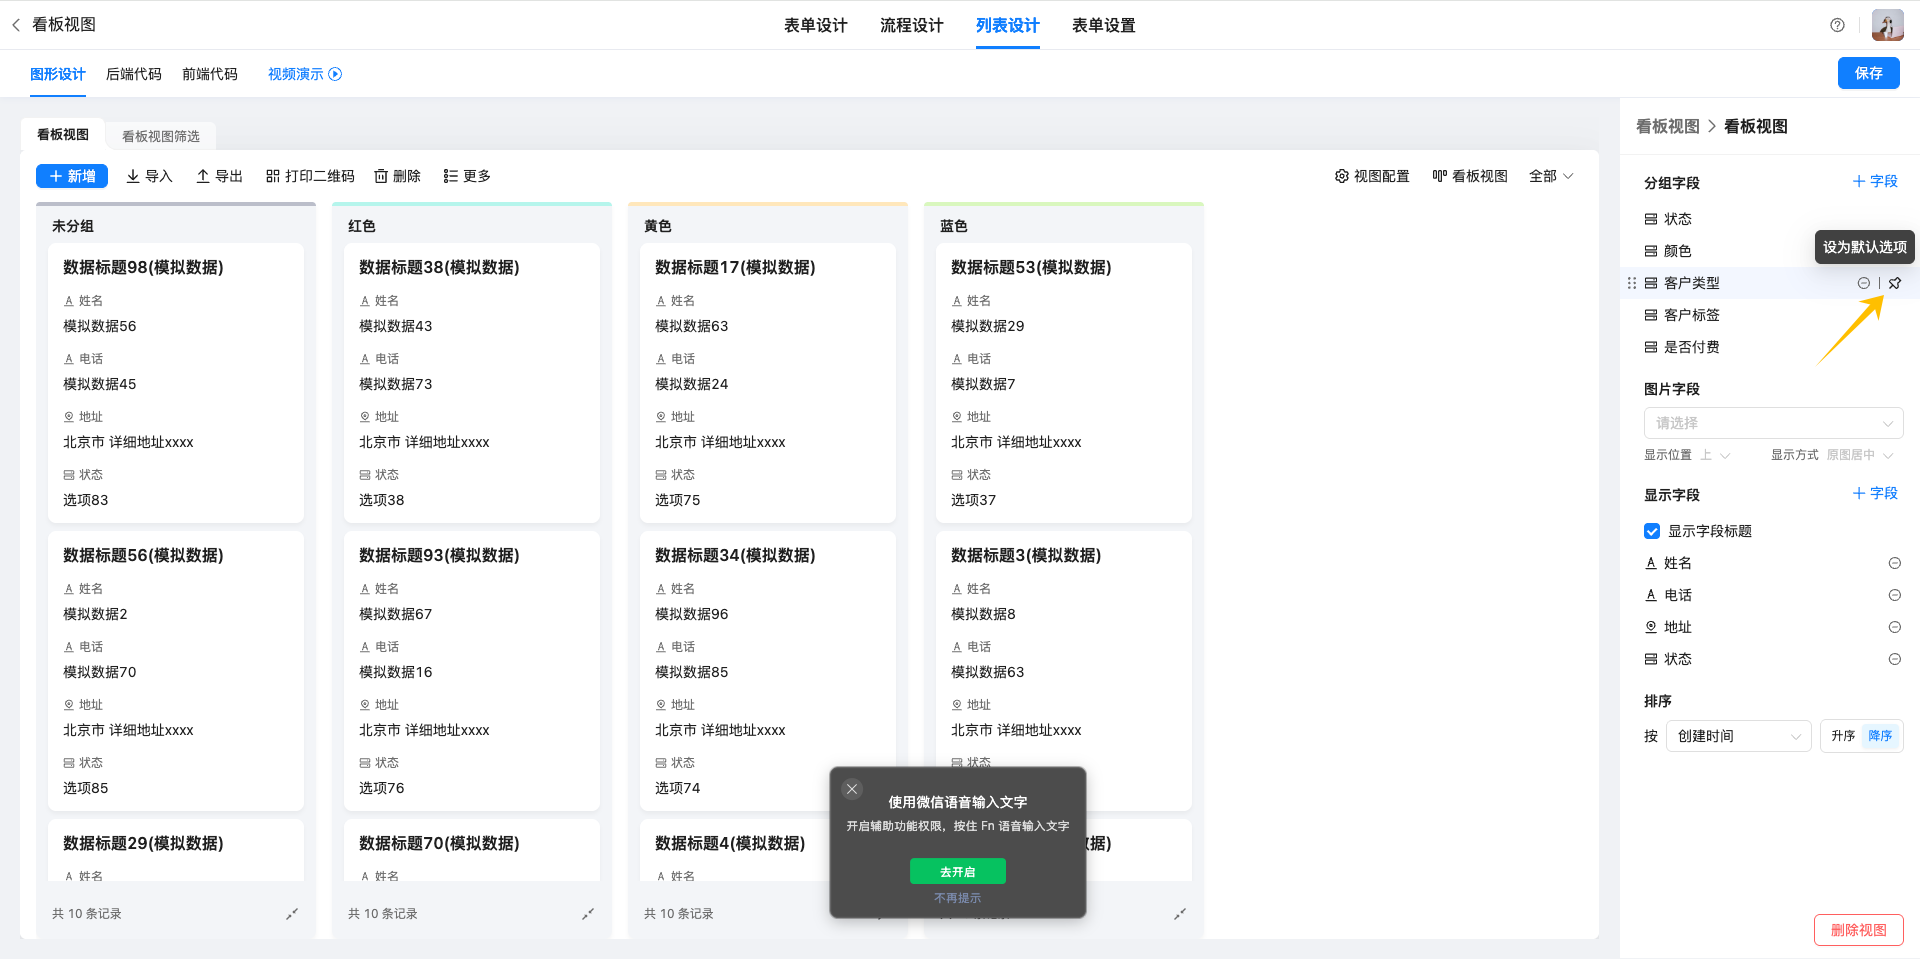
Task: Open card 数据标题17(模拟数据)
Action: [768, 383]
